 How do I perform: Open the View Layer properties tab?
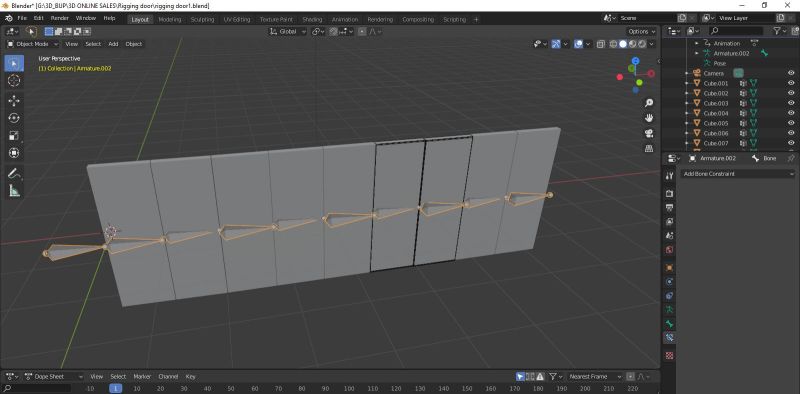click(x=669, y=221)
